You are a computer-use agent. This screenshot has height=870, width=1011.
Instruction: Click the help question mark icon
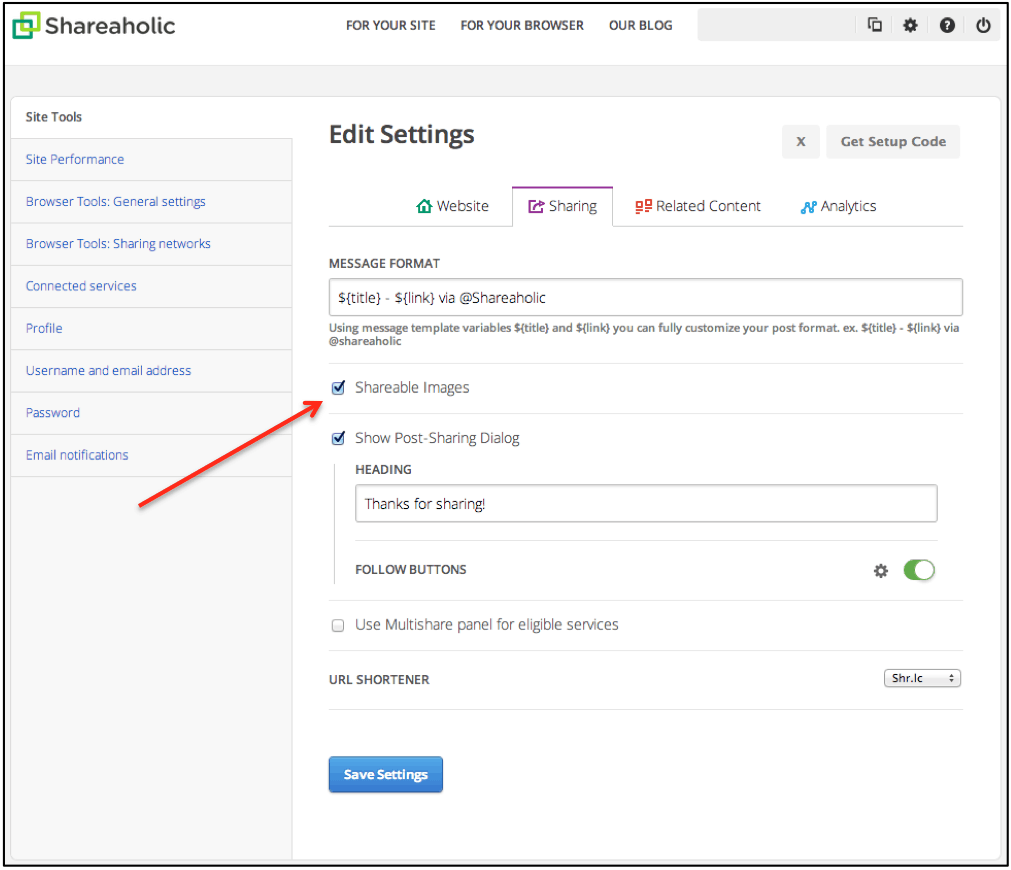pos(947,25)
